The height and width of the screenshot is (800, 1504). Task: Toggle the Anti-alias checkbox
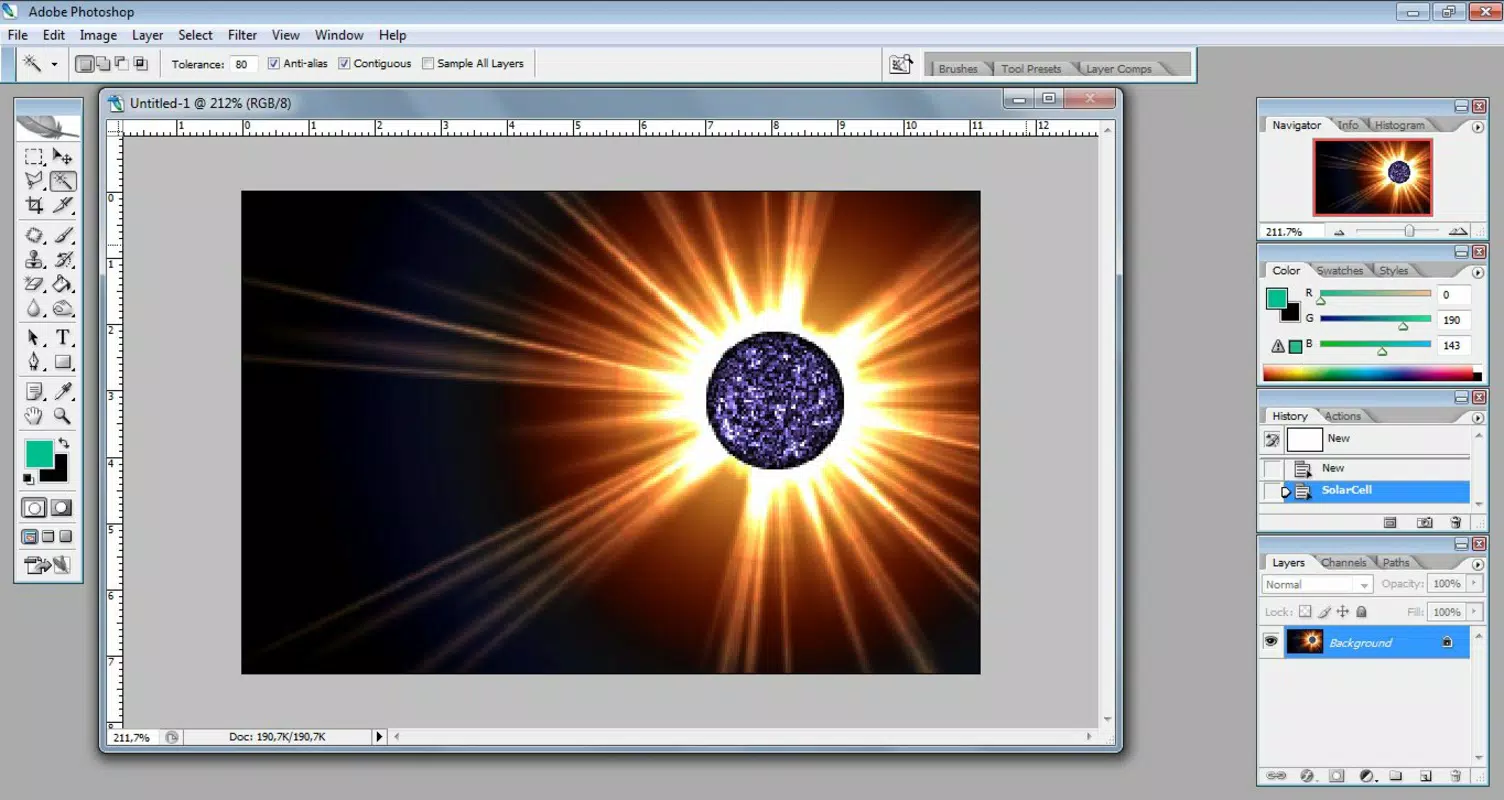click(274, 63)
